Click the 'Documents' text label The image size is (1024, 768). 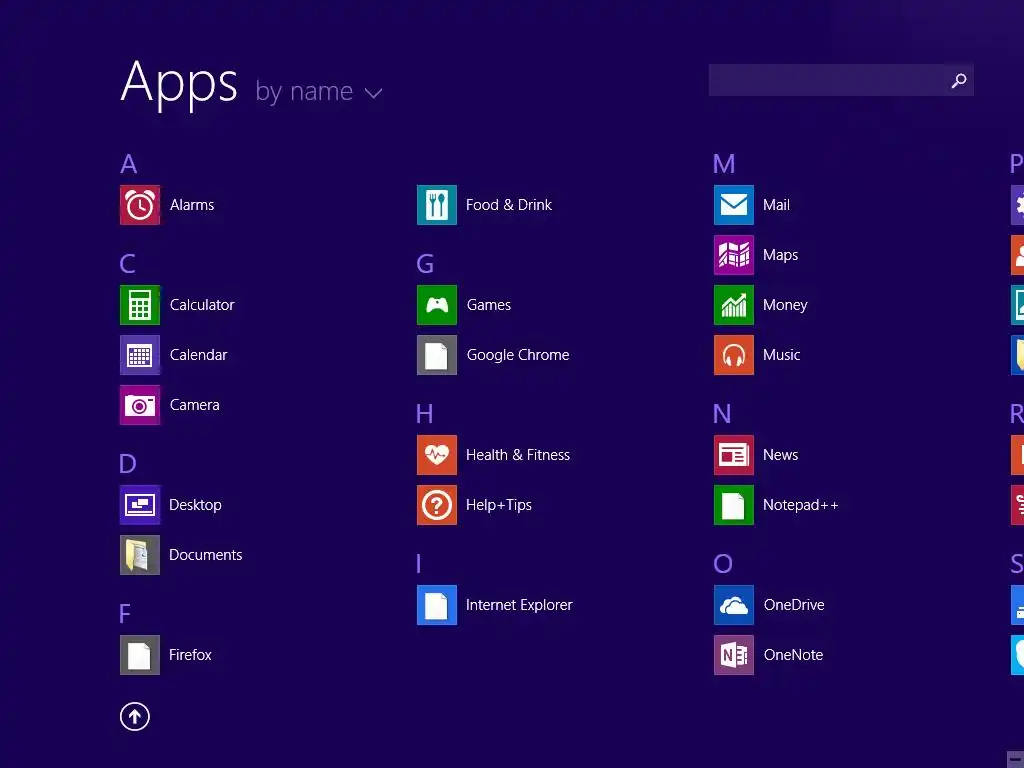206,555
